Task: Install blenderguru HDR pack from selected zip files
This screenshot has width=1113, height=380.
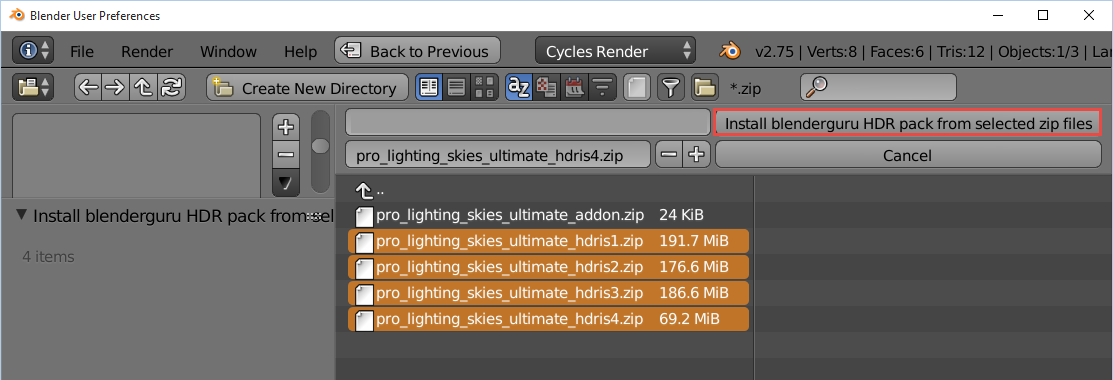Action: [x=908, y=124]
